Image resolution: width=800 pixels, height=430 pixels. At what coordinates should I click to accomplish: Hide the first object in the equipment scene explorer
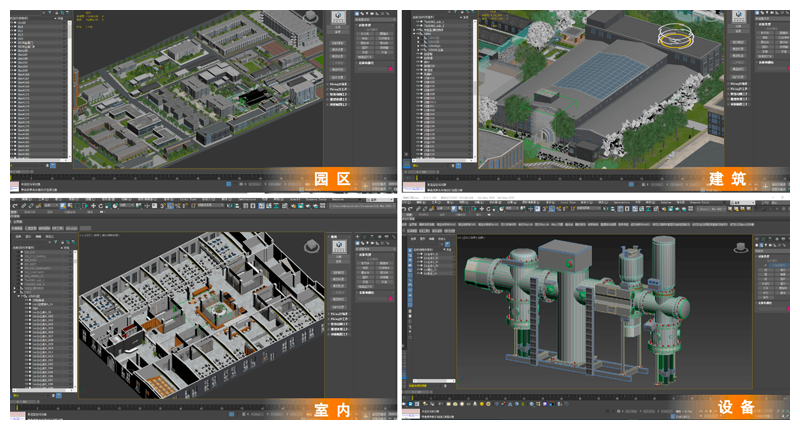[418, 254]
